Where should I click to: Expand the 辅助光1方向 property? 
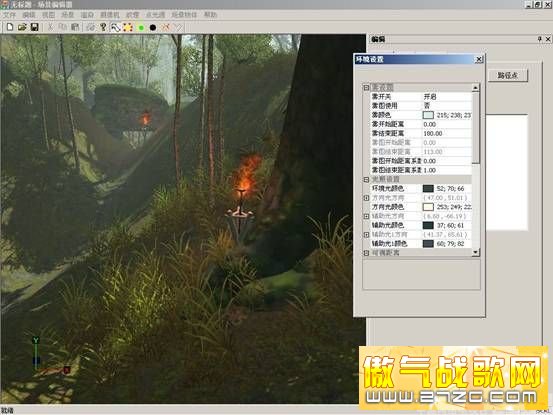click(x=366, y=234)
